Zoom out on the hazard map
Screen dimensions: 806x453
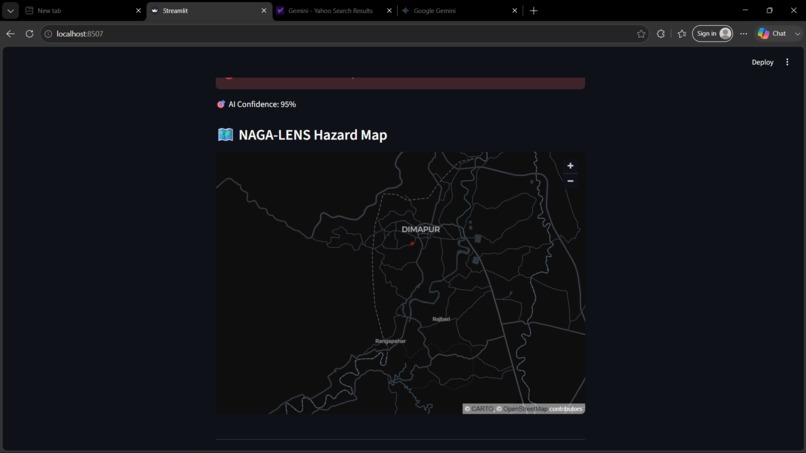[570, 181]
